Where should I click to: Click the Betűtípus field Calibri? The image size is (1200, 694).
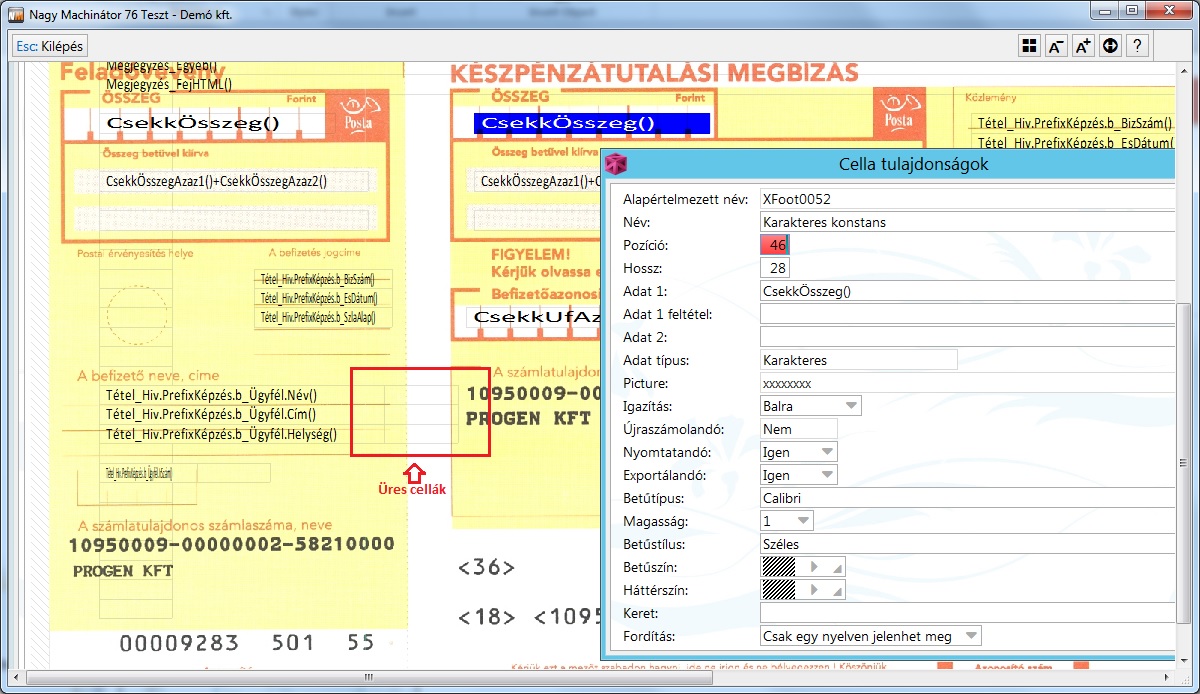coord(968,498)
